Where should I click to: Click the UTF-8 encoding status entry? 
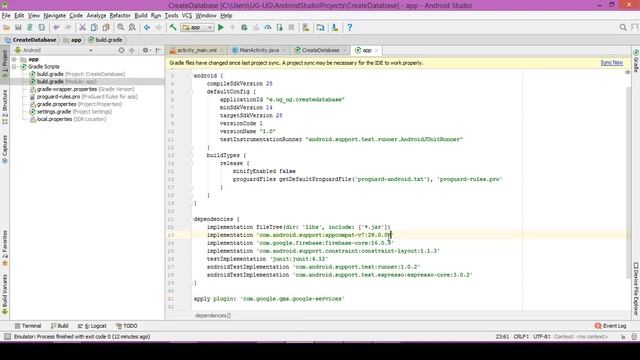coord(542,337)
